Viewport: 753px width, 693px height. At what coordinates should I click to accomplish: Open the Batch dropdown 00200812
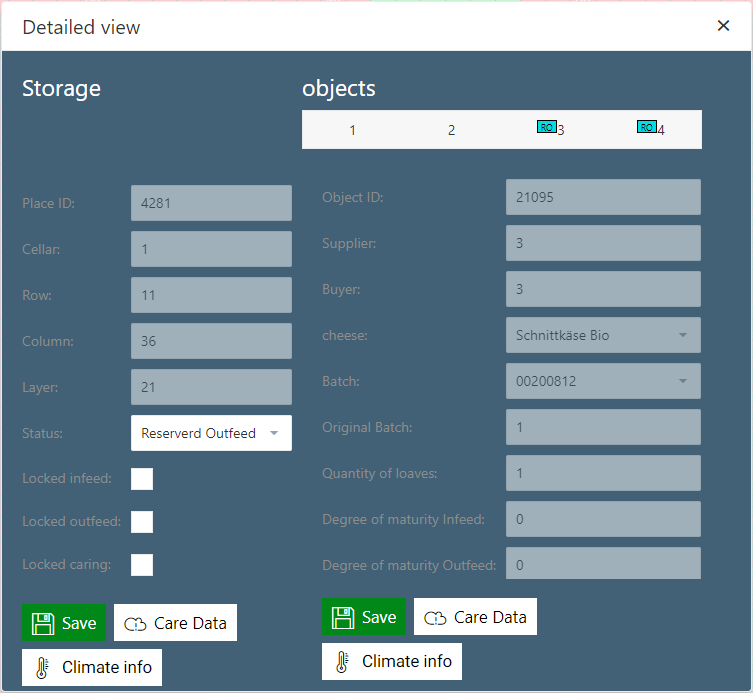pyautogui.click(x=602, y=381)
